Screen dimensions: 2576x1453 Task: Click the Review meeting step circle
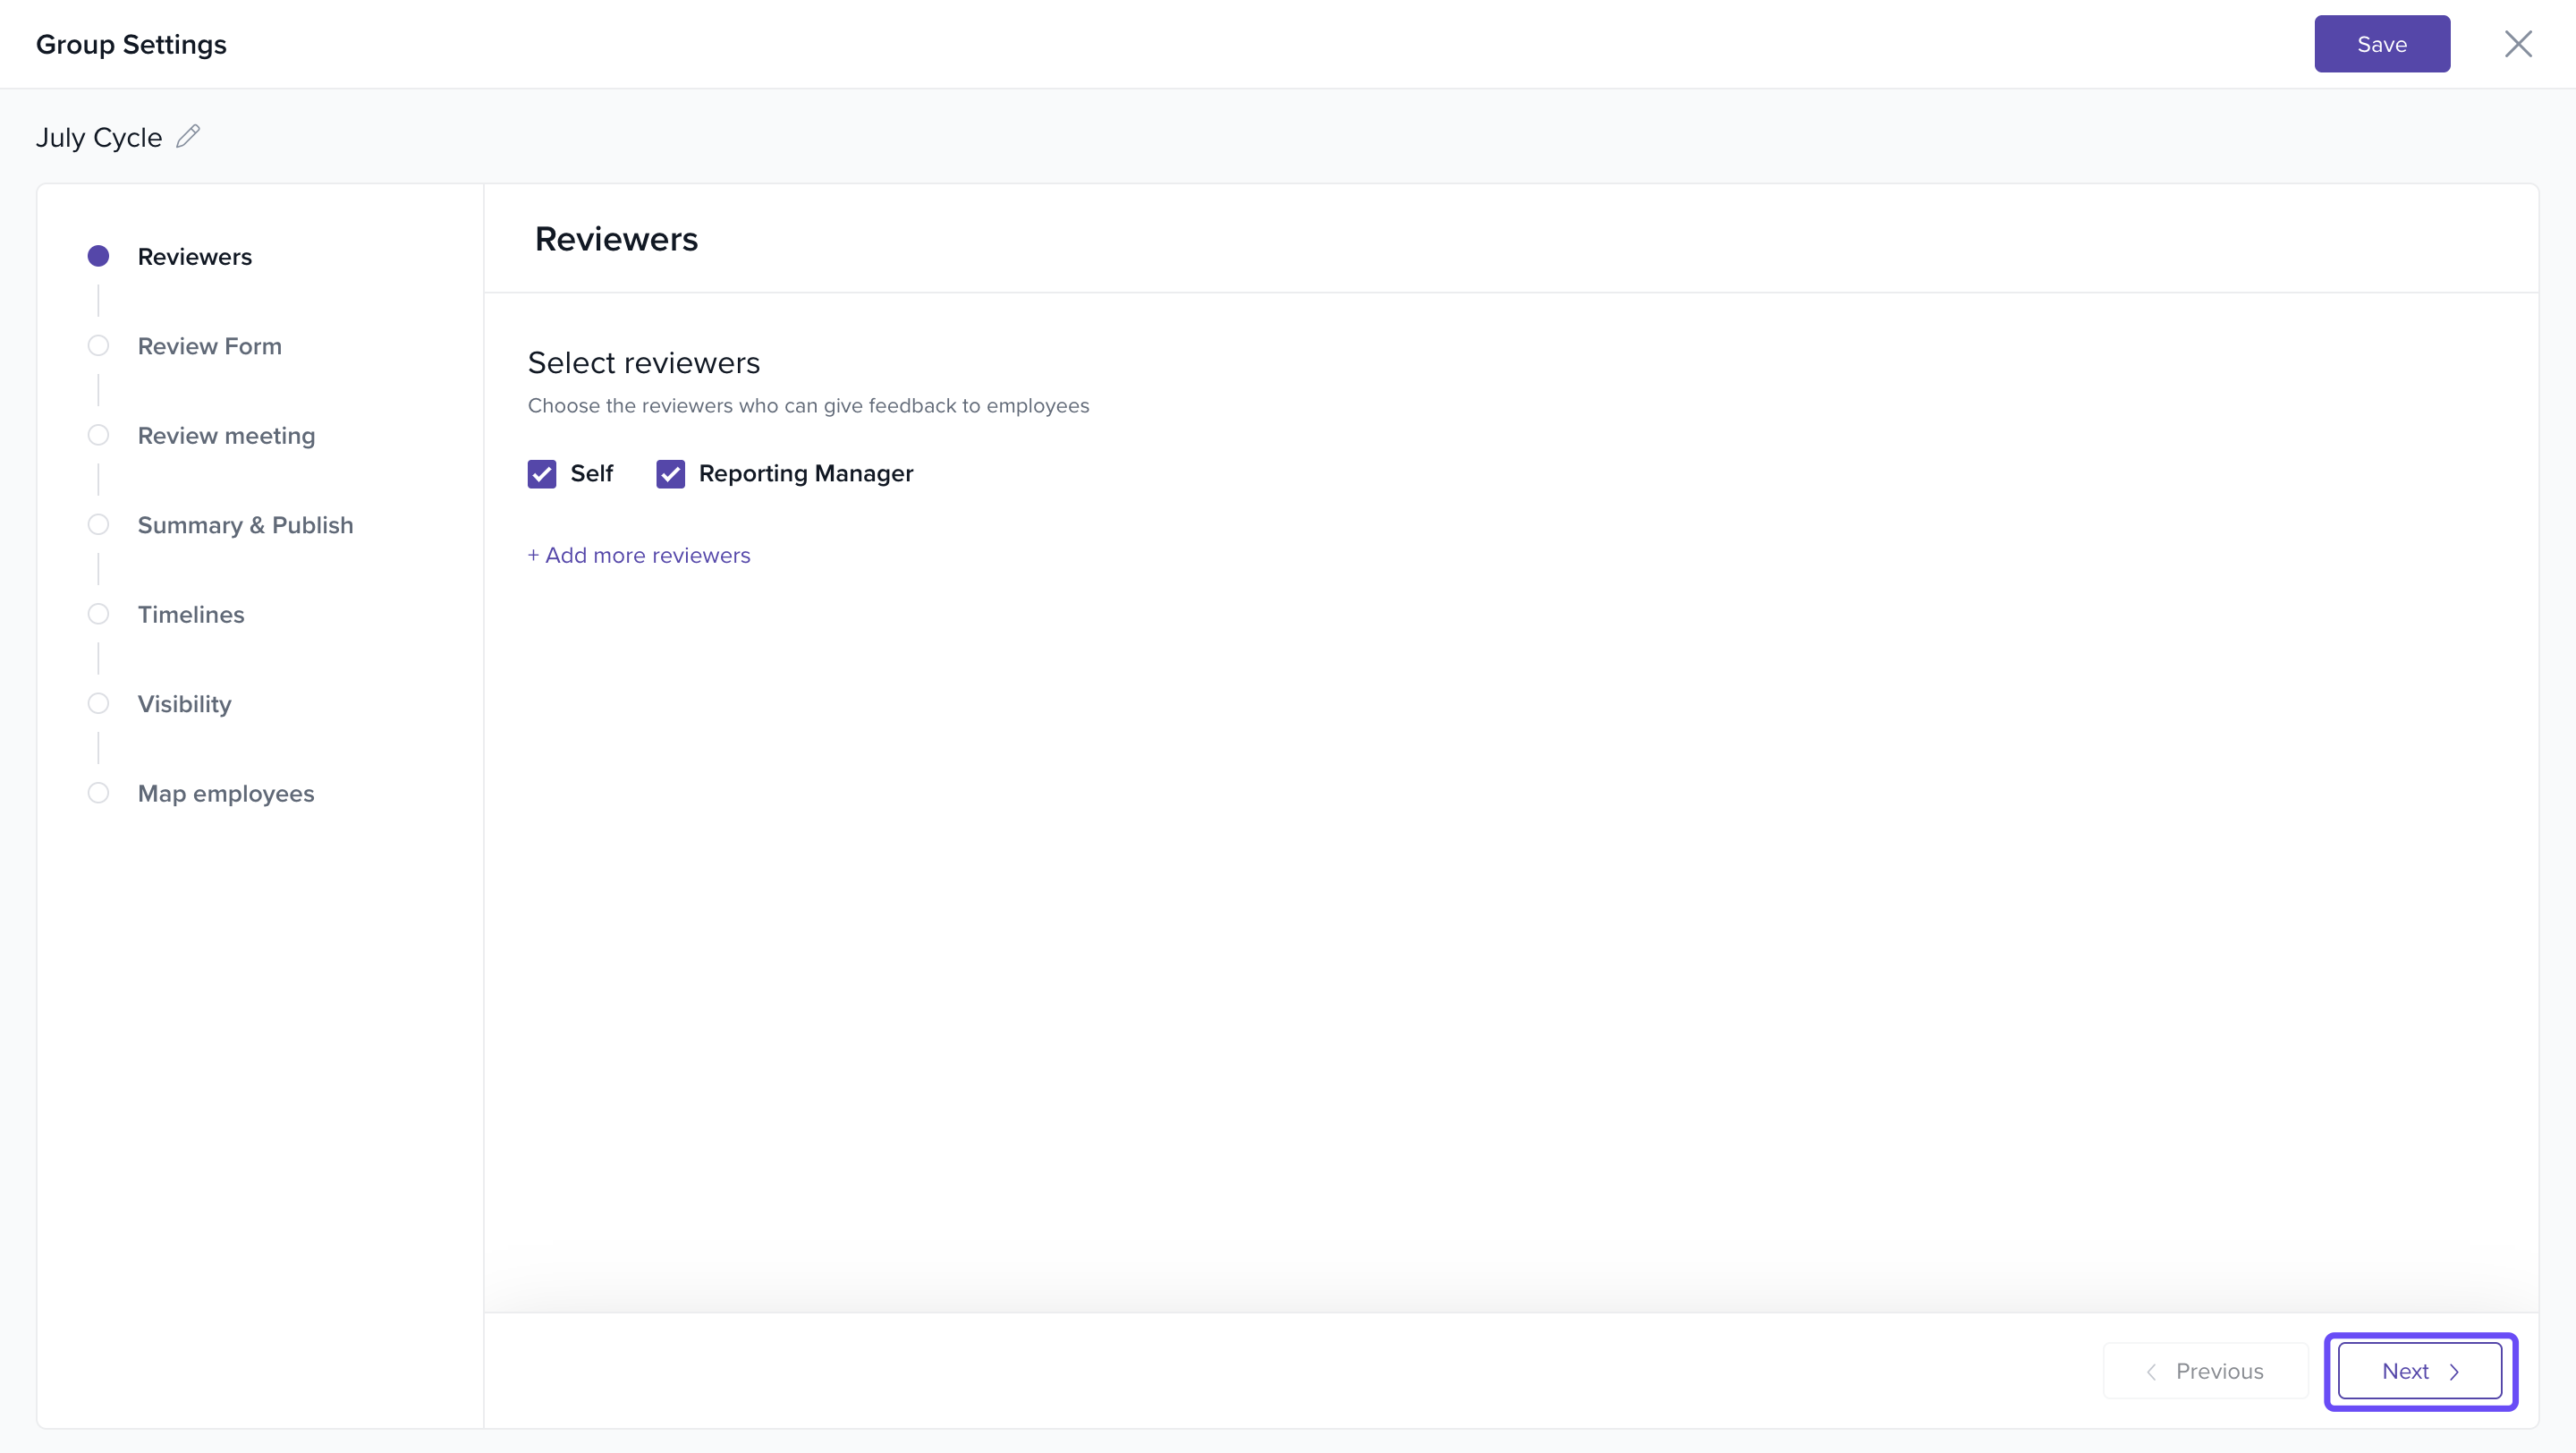(x=98, y=435)
